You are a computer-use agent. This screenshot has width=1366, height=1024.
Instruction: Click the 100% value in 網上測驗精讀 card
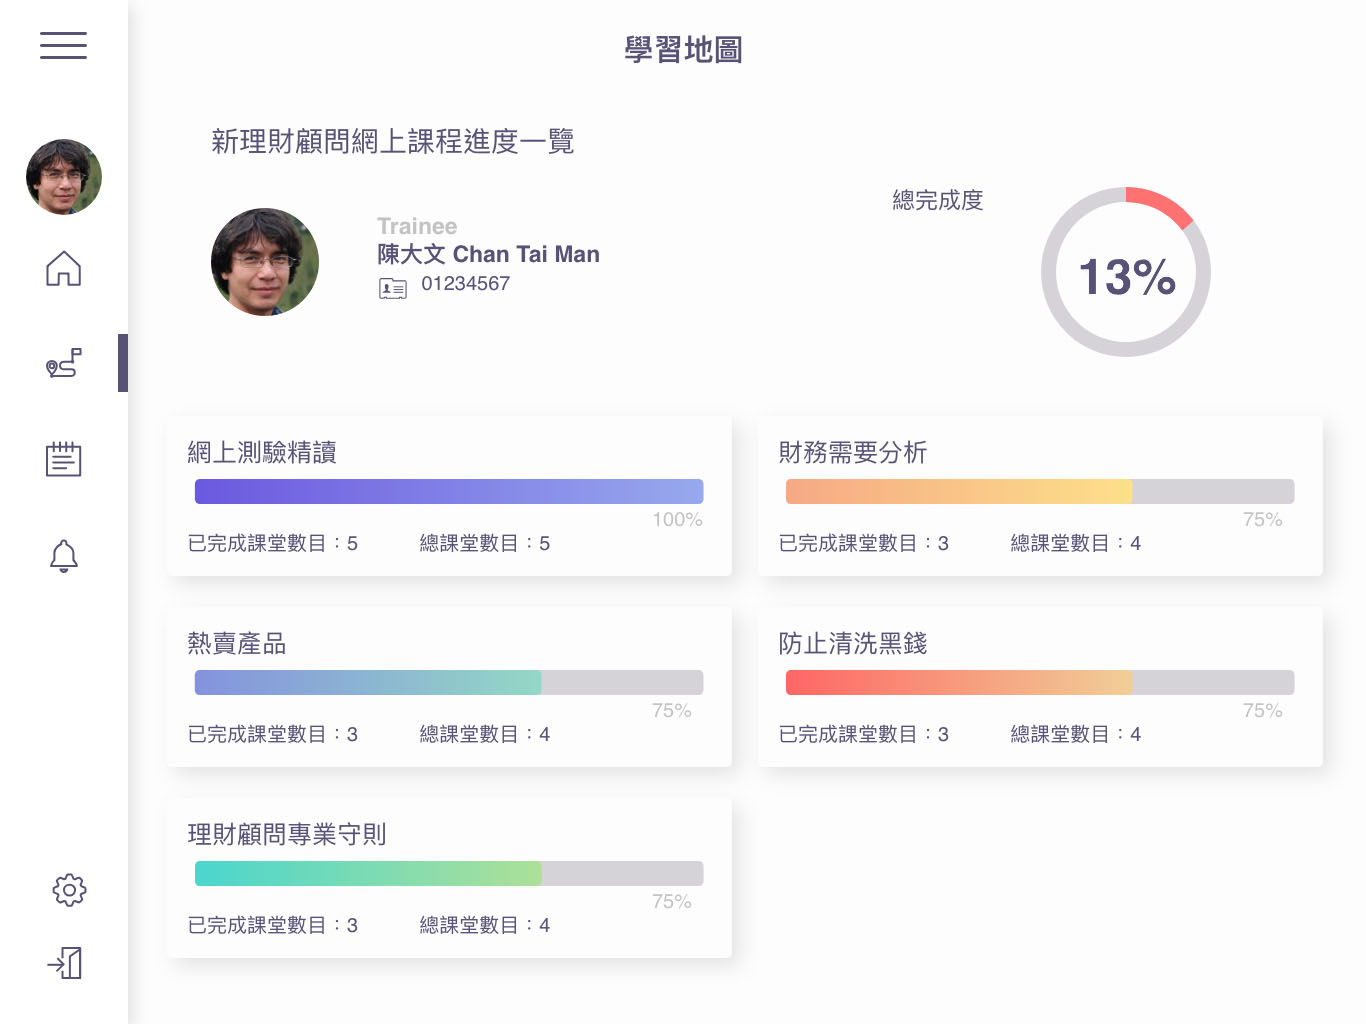click(x=678, y=520)
